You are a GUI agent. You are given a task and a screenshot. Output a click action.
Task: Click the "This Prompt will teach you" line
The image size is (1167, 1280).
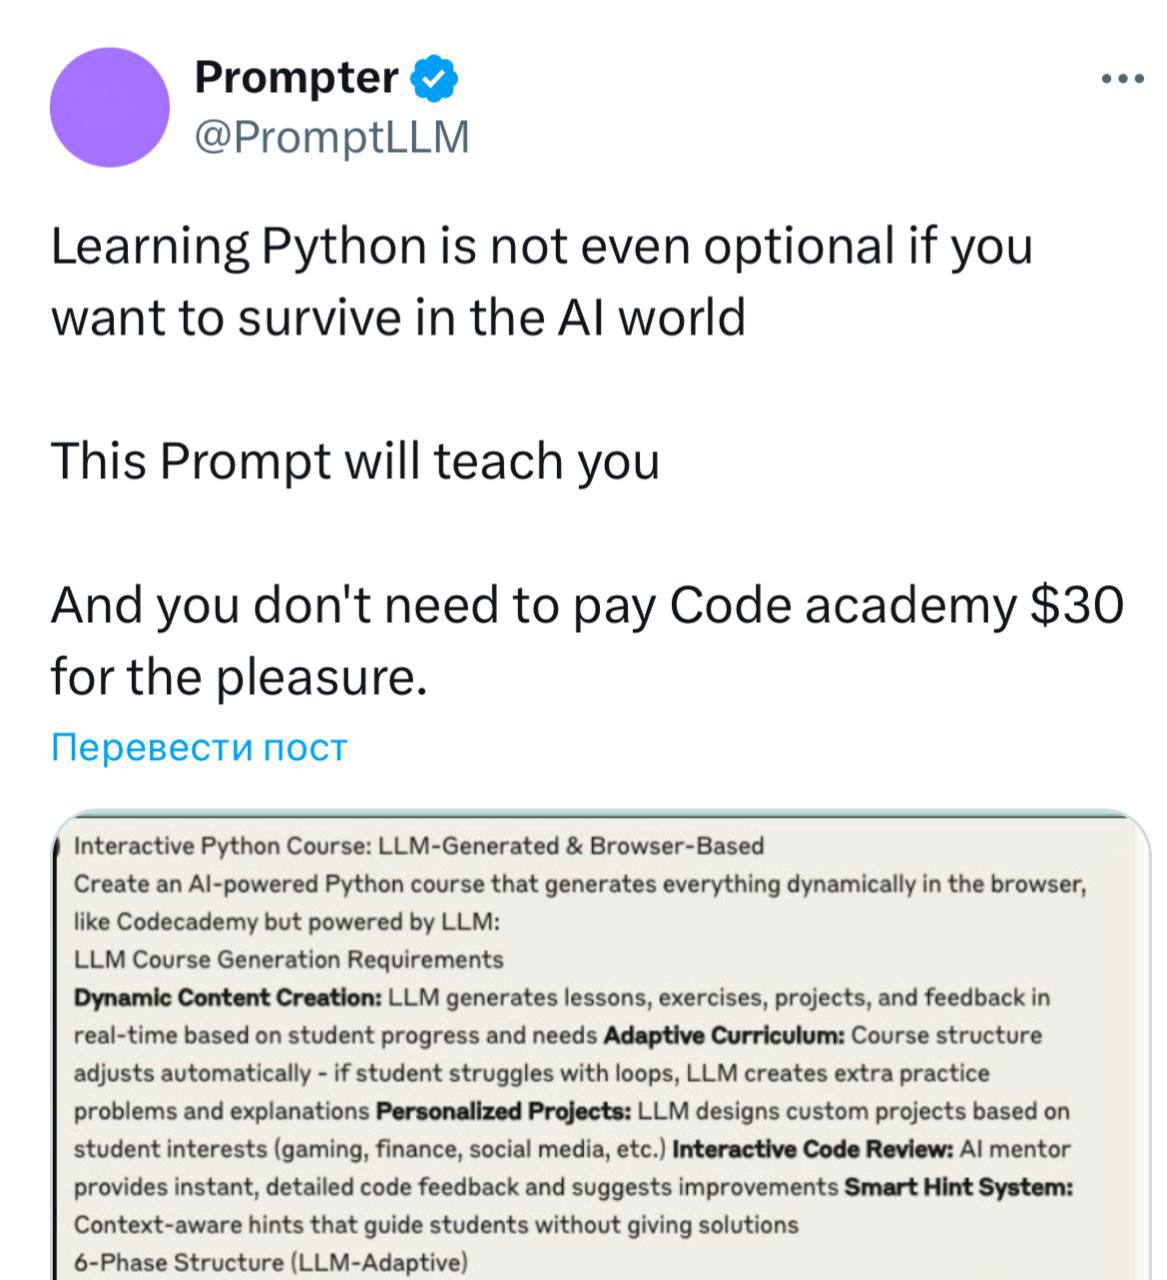point(355,461)
